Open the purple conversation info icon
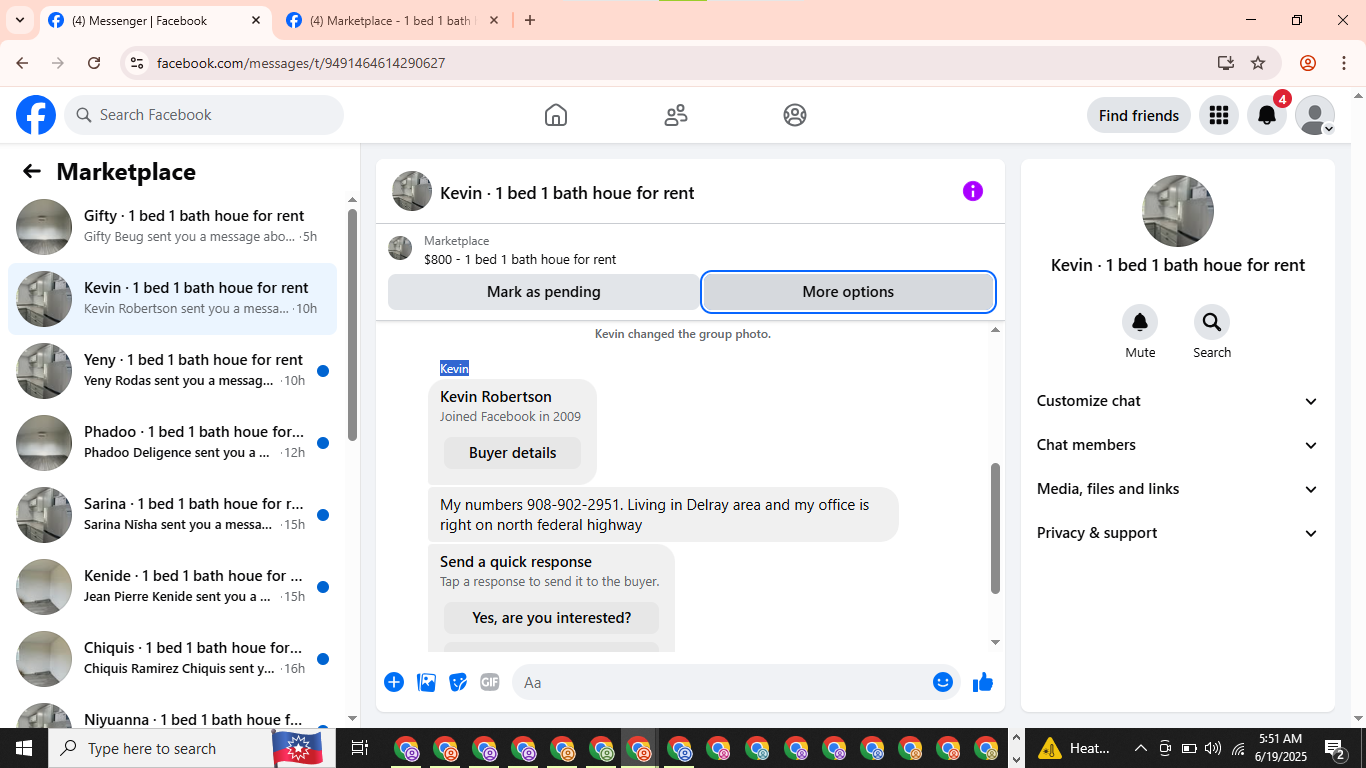The image size is (1366, 768). coord(973,191)
